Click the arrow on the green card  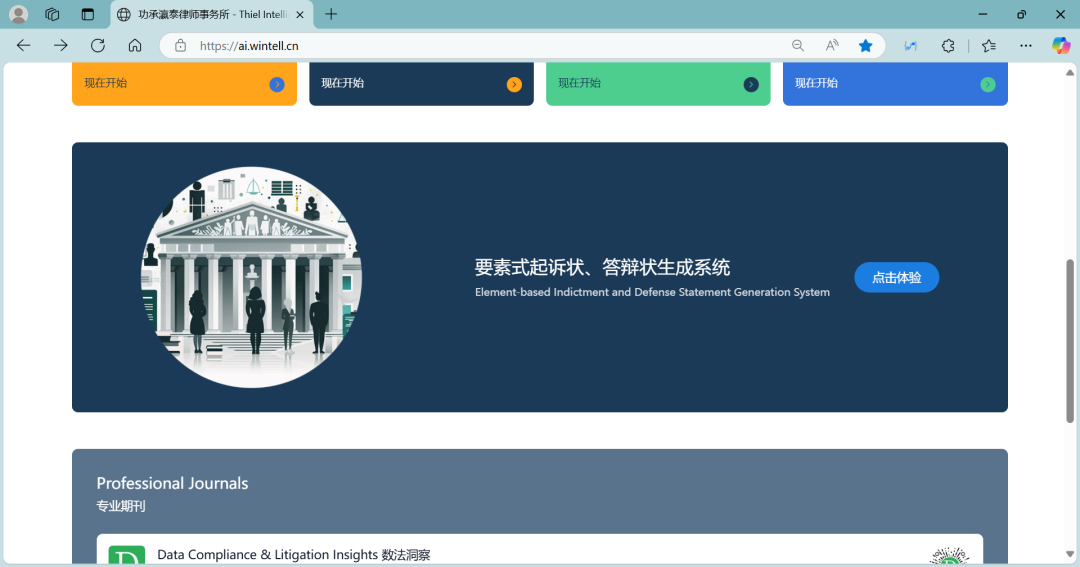[x=751, y=84]
